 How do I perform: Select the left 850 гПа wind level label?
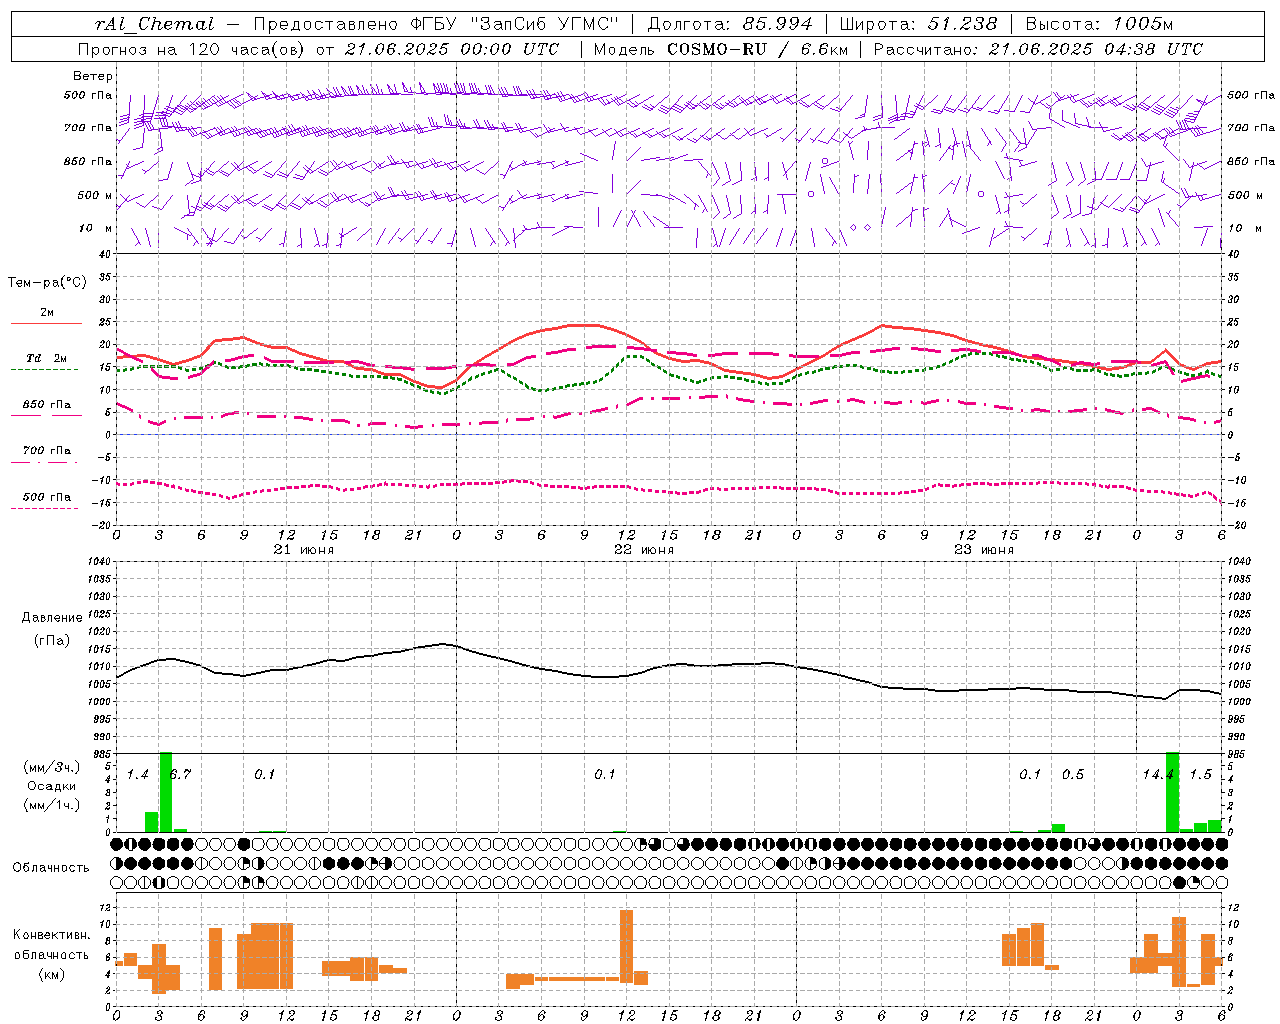click(88, 161)
